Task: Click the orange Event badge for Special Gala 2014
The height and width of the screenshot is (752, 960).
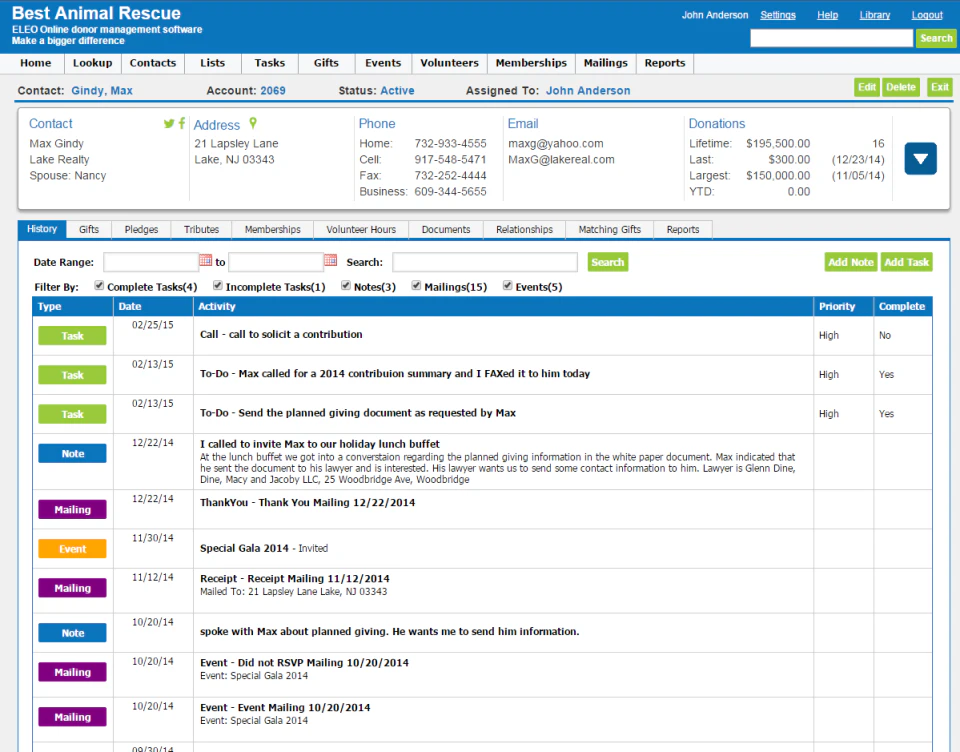Action: pos(71,549)
